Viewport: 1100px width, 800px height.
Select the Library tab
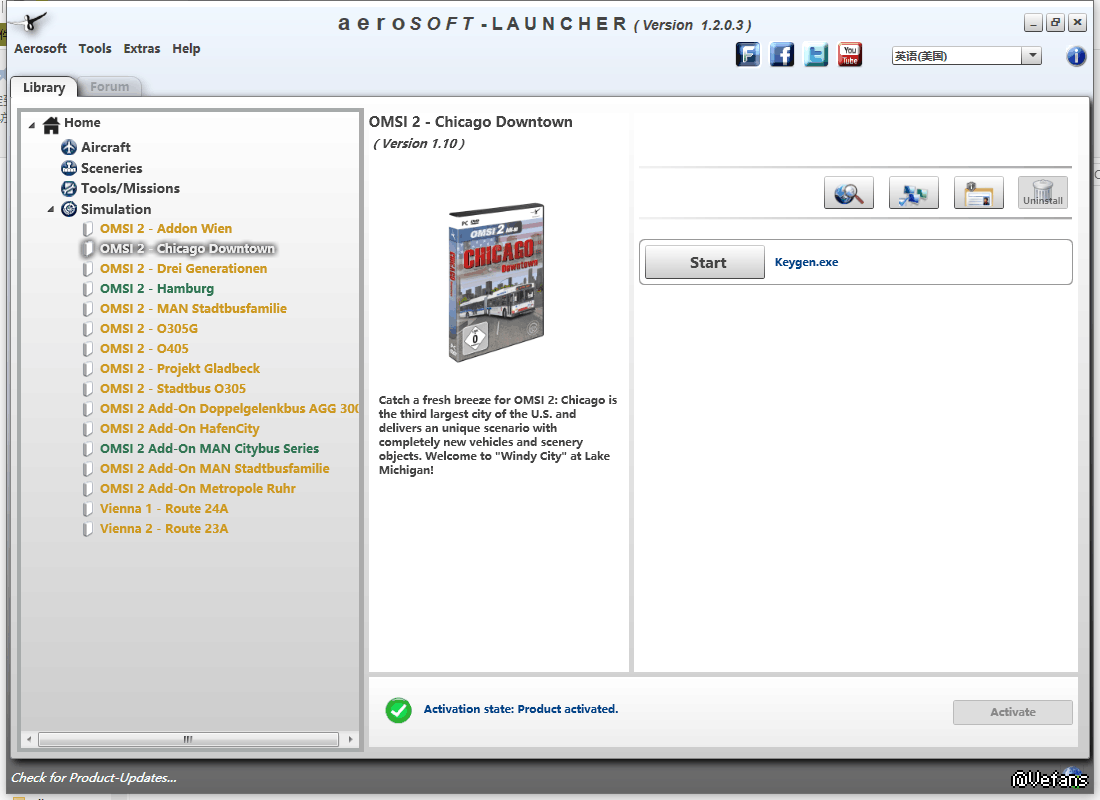(x=43, y=87)
